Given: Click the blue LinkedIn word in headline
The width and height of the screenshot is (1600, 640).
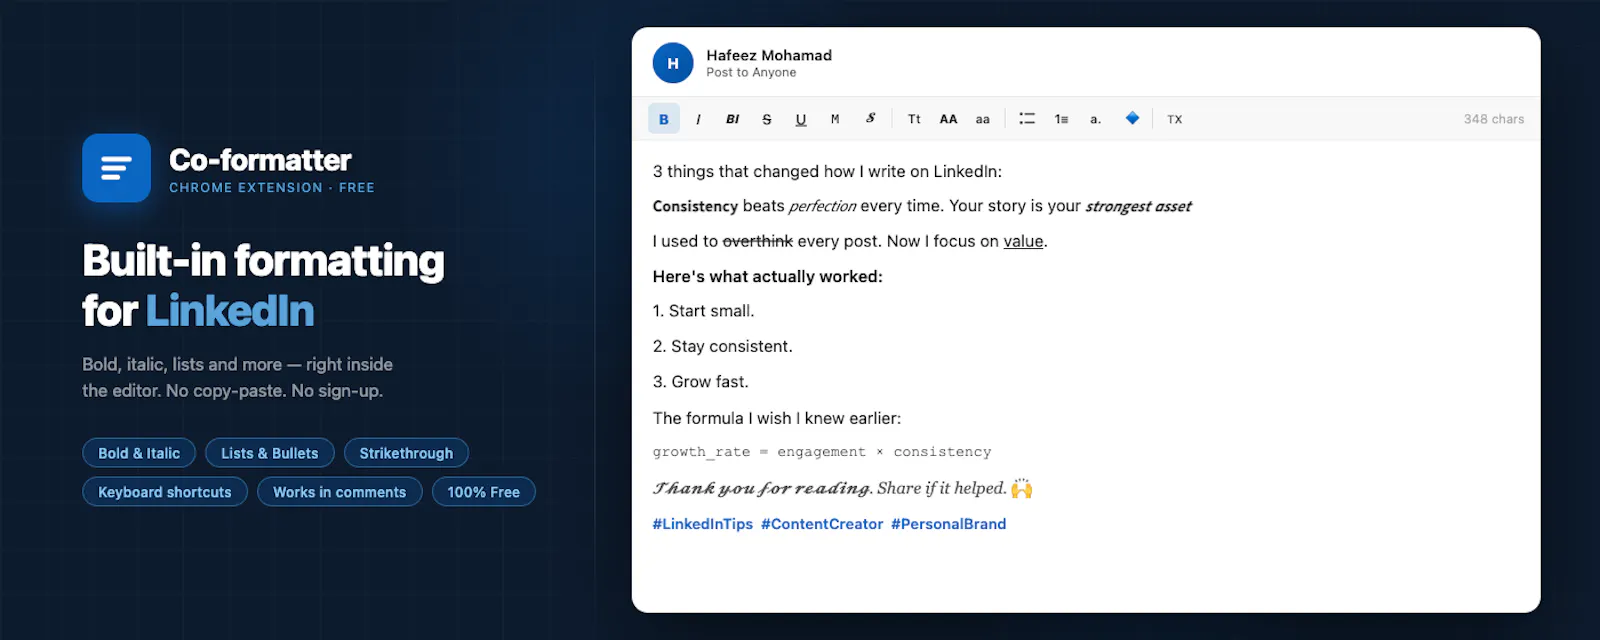Looking at the screenshot, I should [x=230, y=311].
